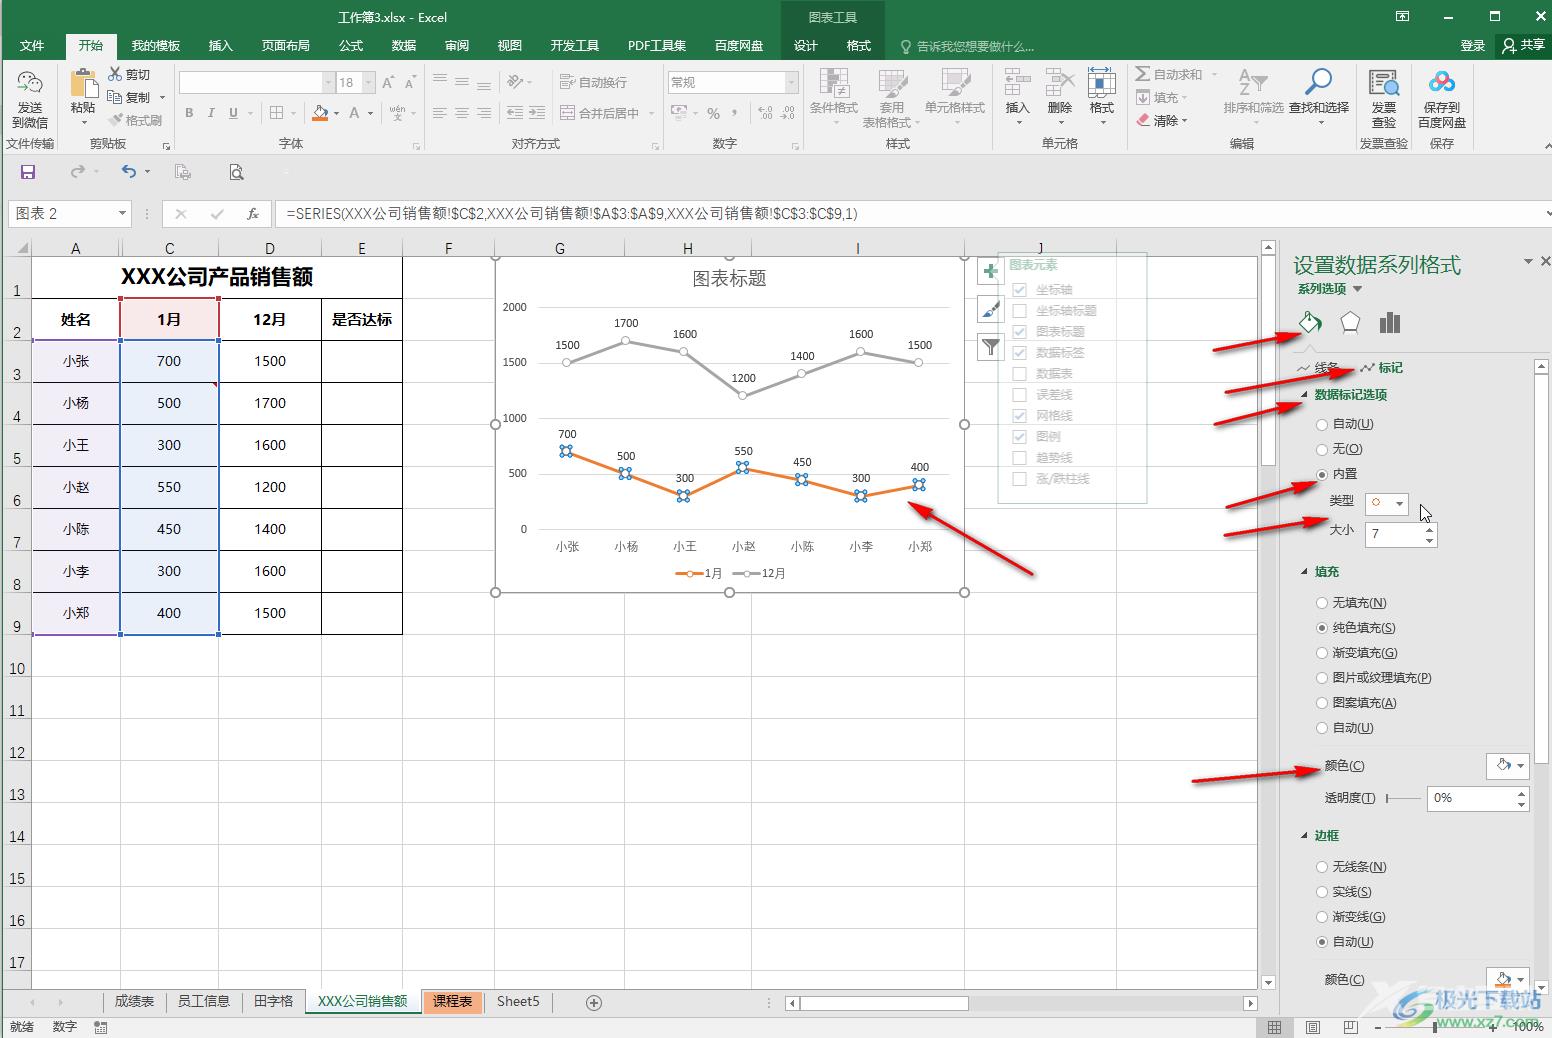Add a new sheet button

click(x=594, y=1002)
